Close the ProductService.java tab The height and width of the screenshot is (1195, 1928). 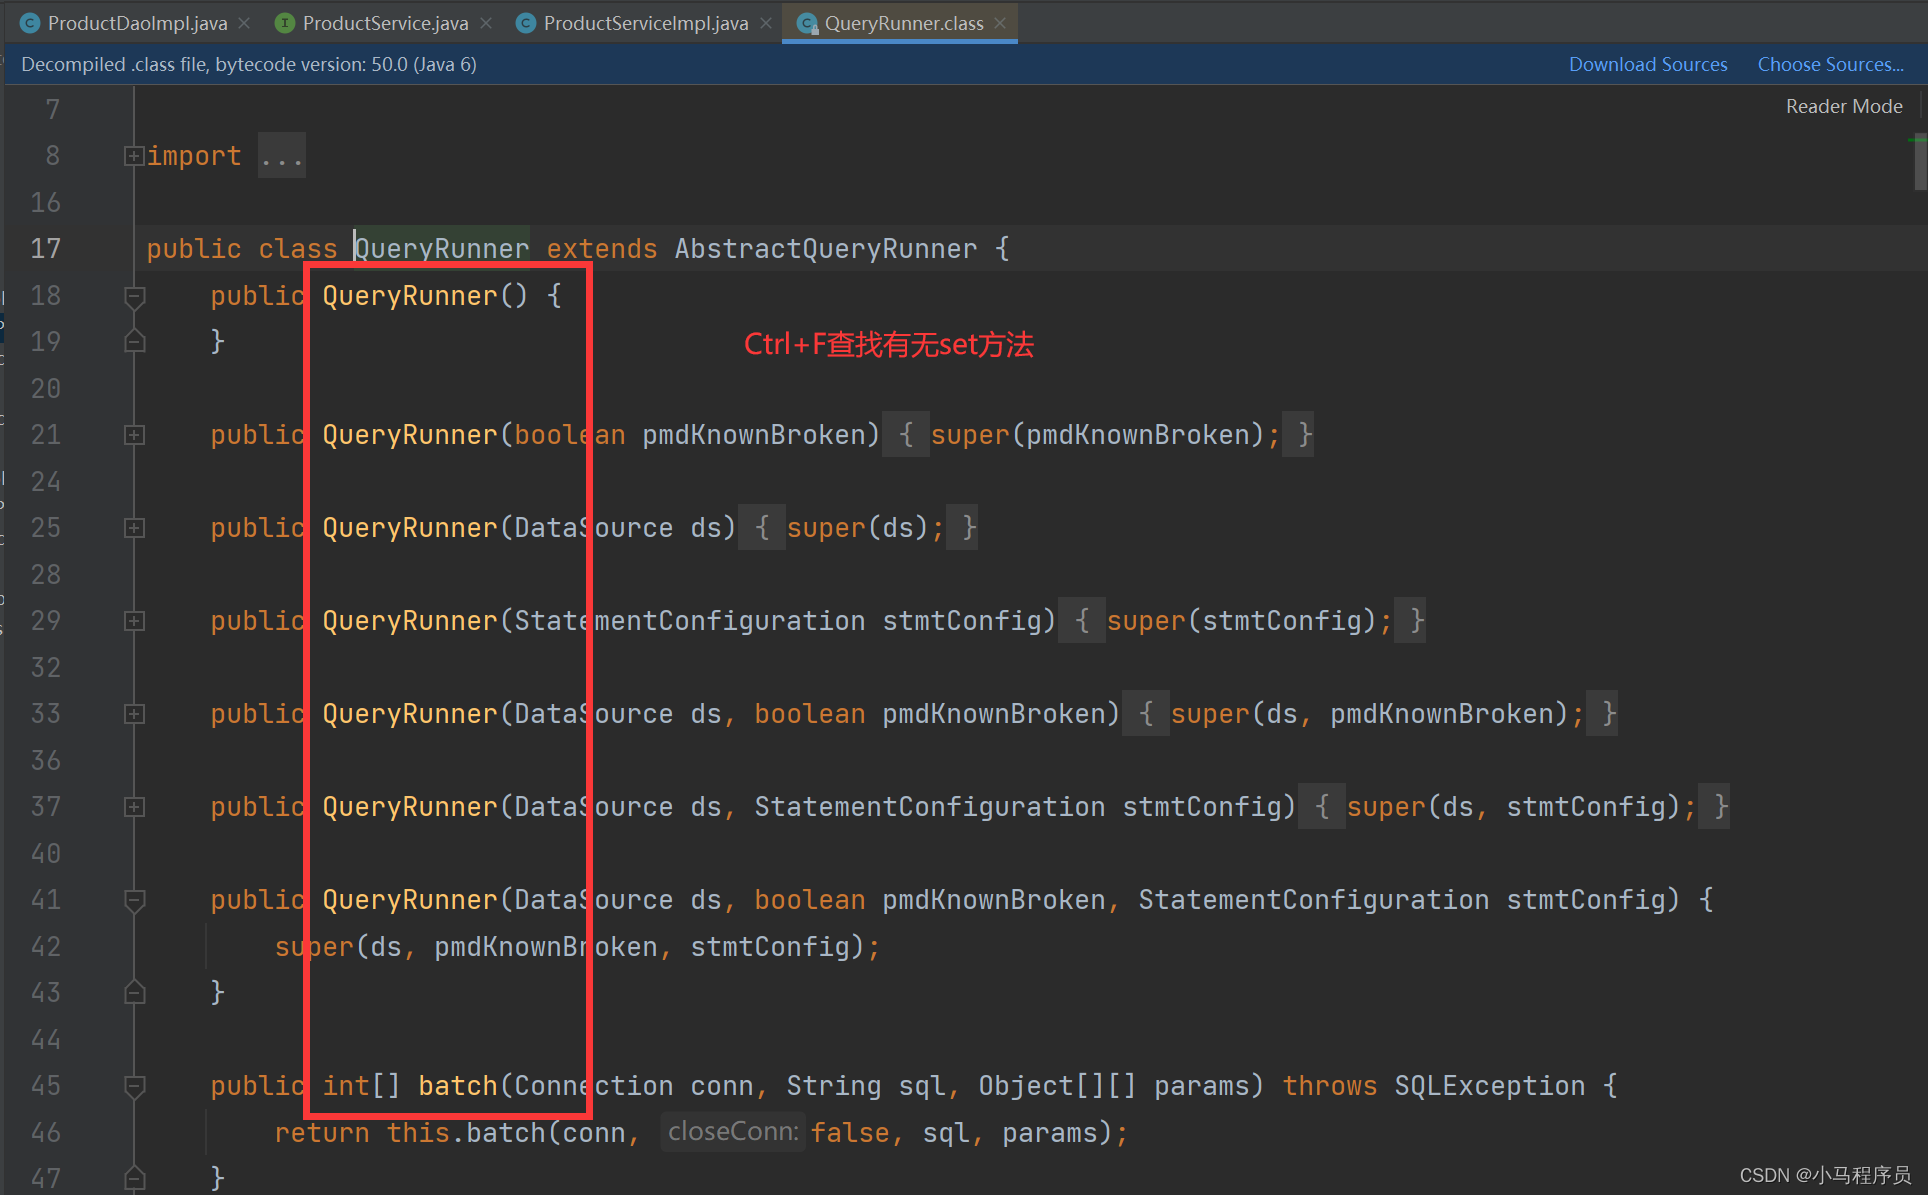[486, 23]
